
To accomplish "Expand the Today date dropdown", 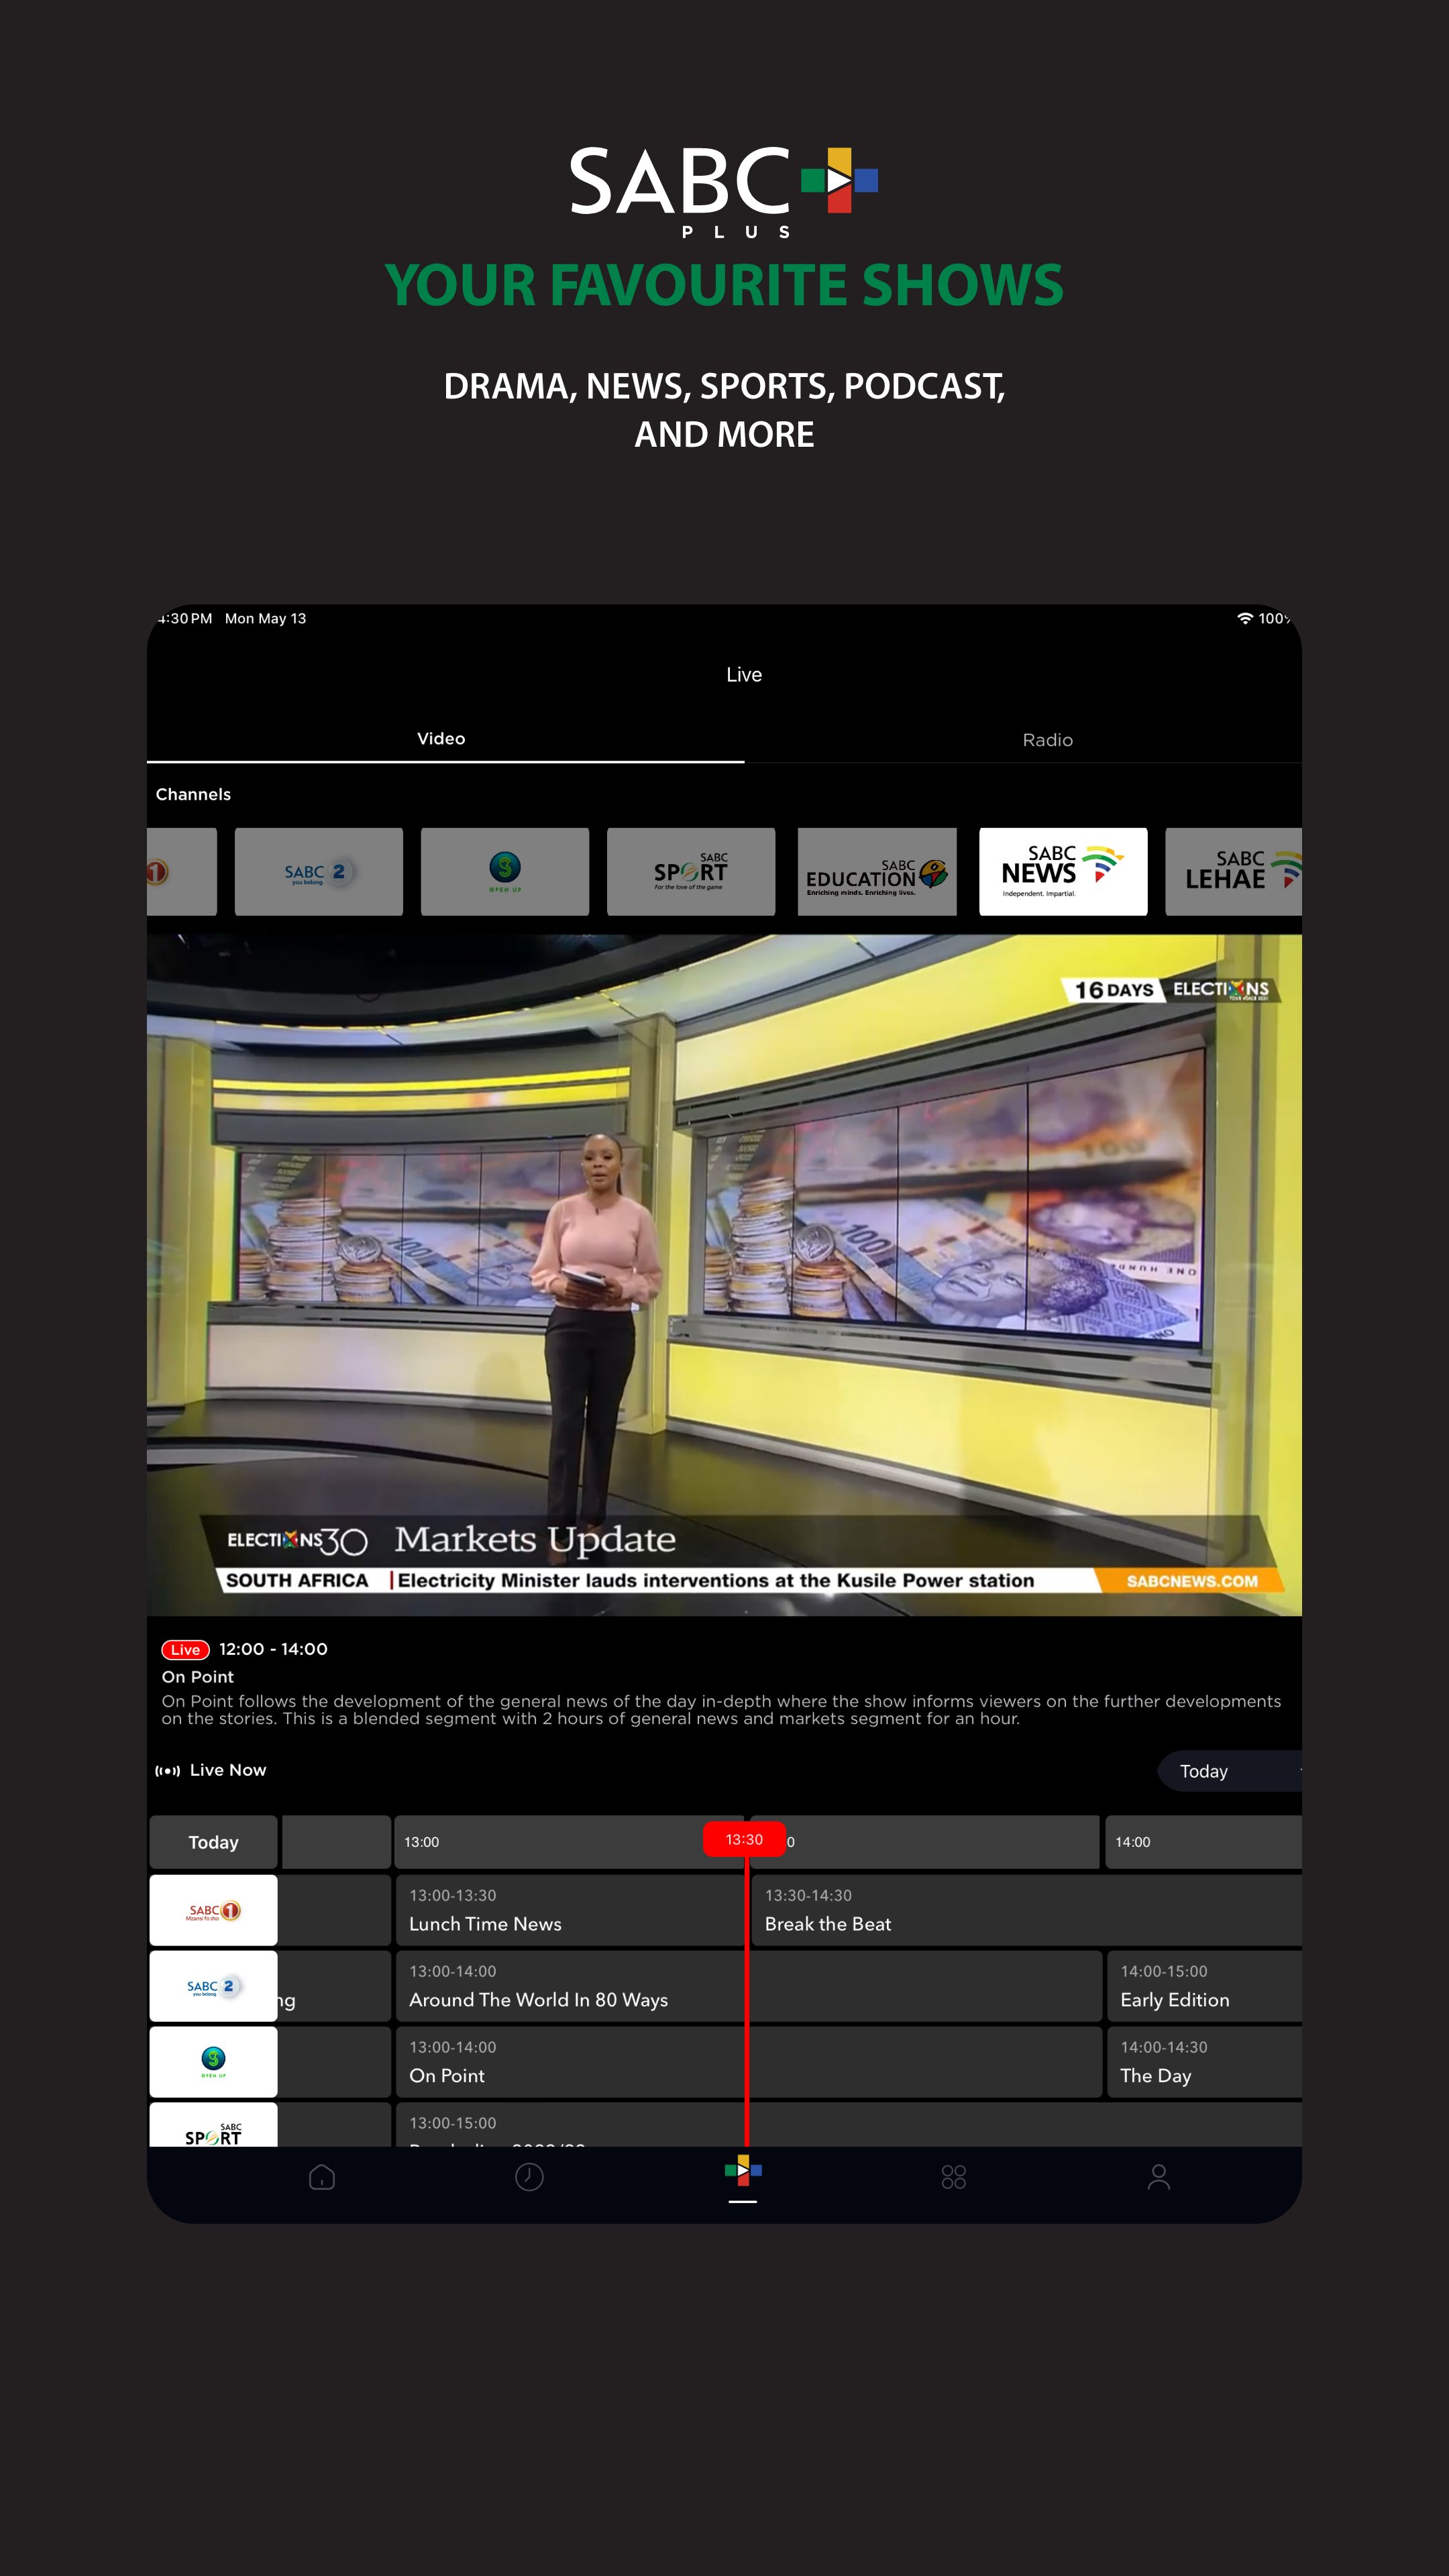I will 1230,1771.
